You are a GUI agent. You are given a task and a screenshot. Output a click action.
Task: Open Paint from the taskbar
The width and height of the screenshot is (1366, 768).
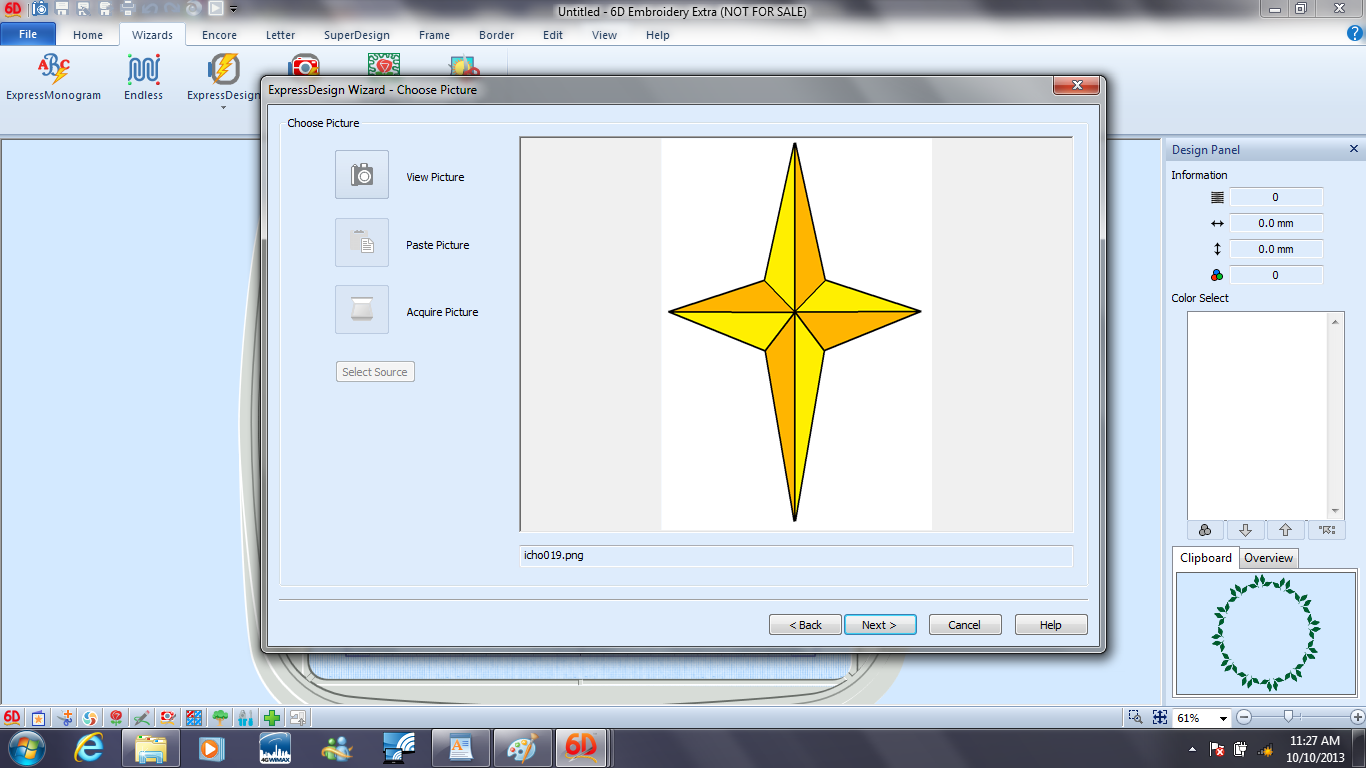[522, 748]
